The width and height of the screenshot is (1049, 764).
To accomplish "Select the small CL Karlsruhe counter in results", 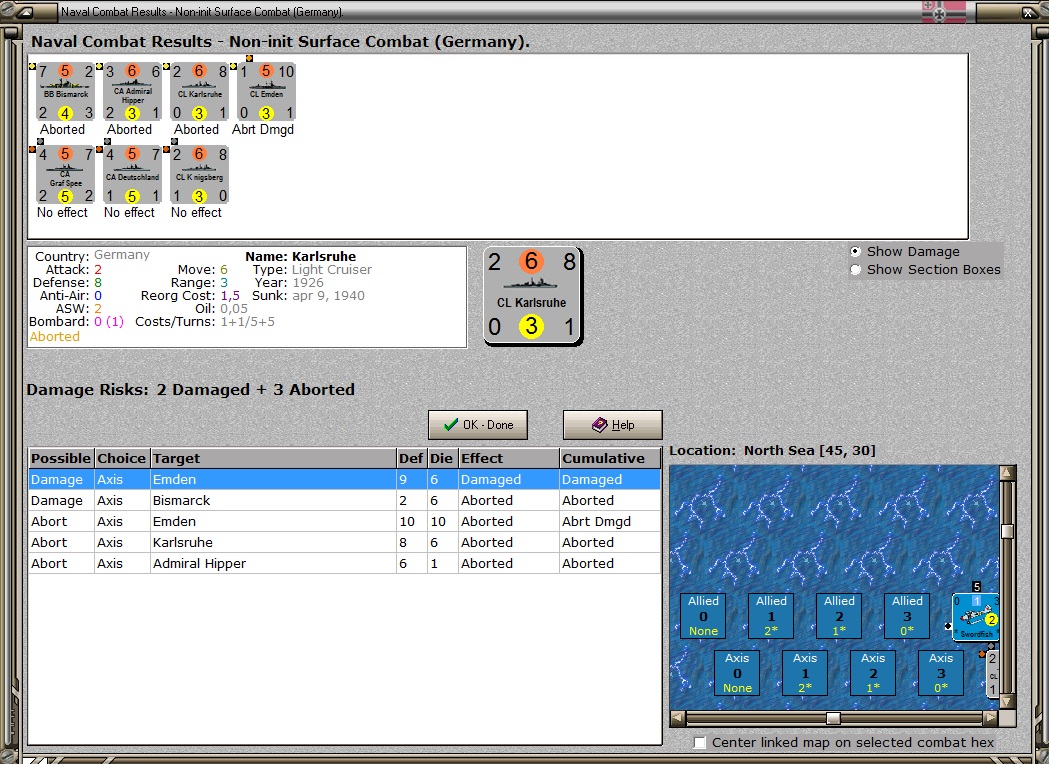I will pyautogui.click(x=199, y=92).
